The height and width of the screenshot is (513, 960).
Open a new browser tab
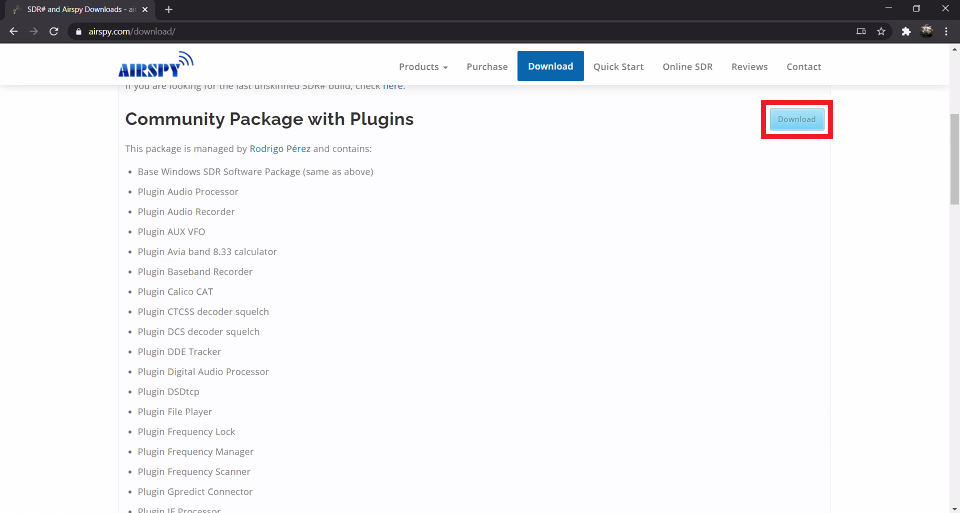pos(168,10)
